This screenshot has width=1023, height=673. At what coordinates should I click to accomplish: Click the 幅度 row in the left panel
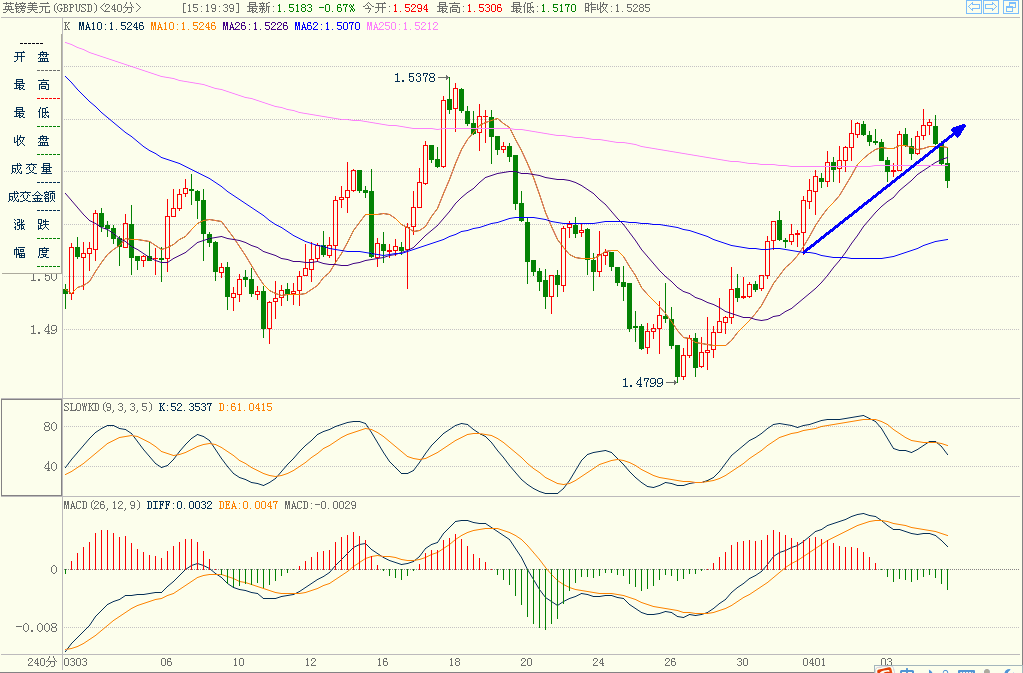[31, 253]
